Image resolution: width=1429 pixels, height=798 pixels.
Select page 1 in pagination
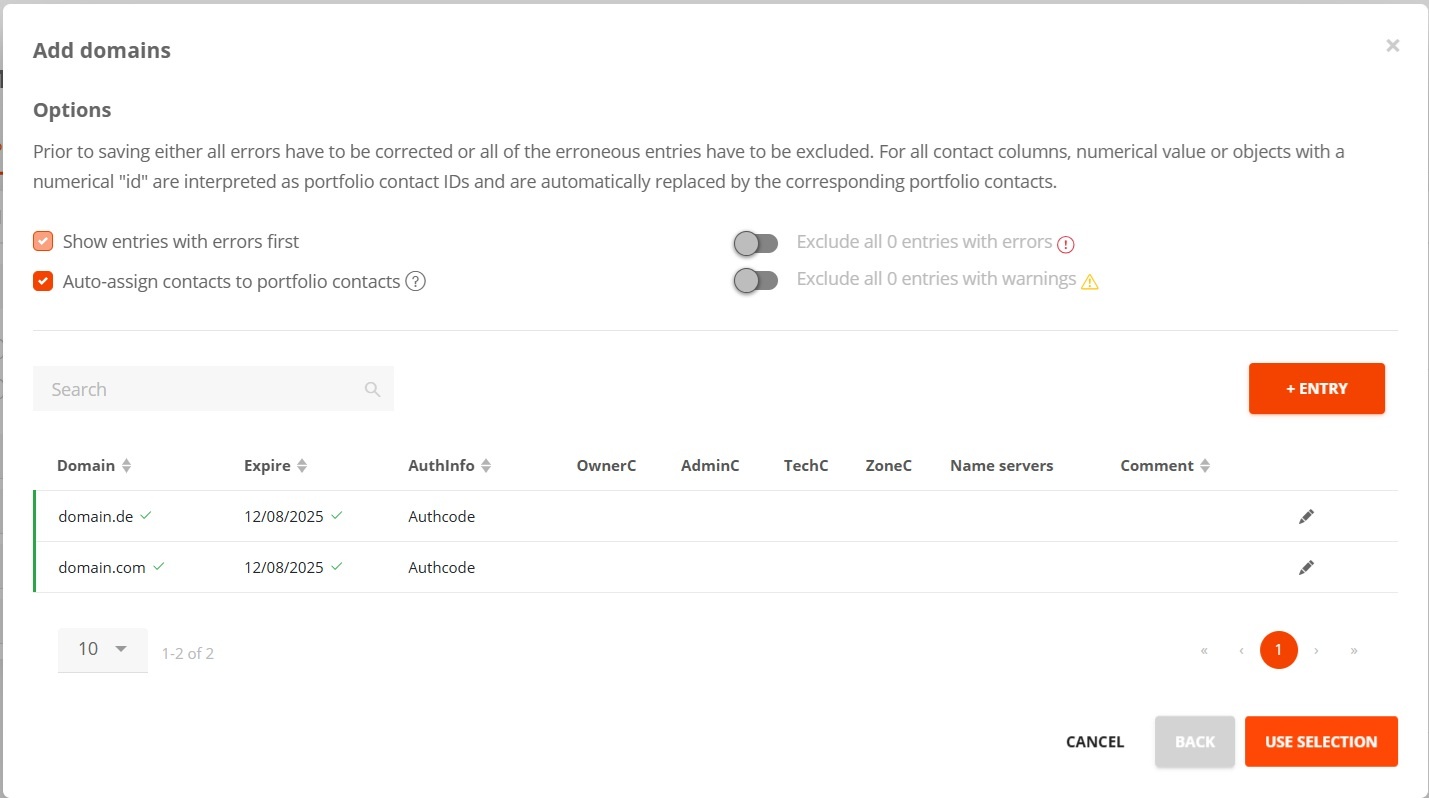pos(1279,650)
